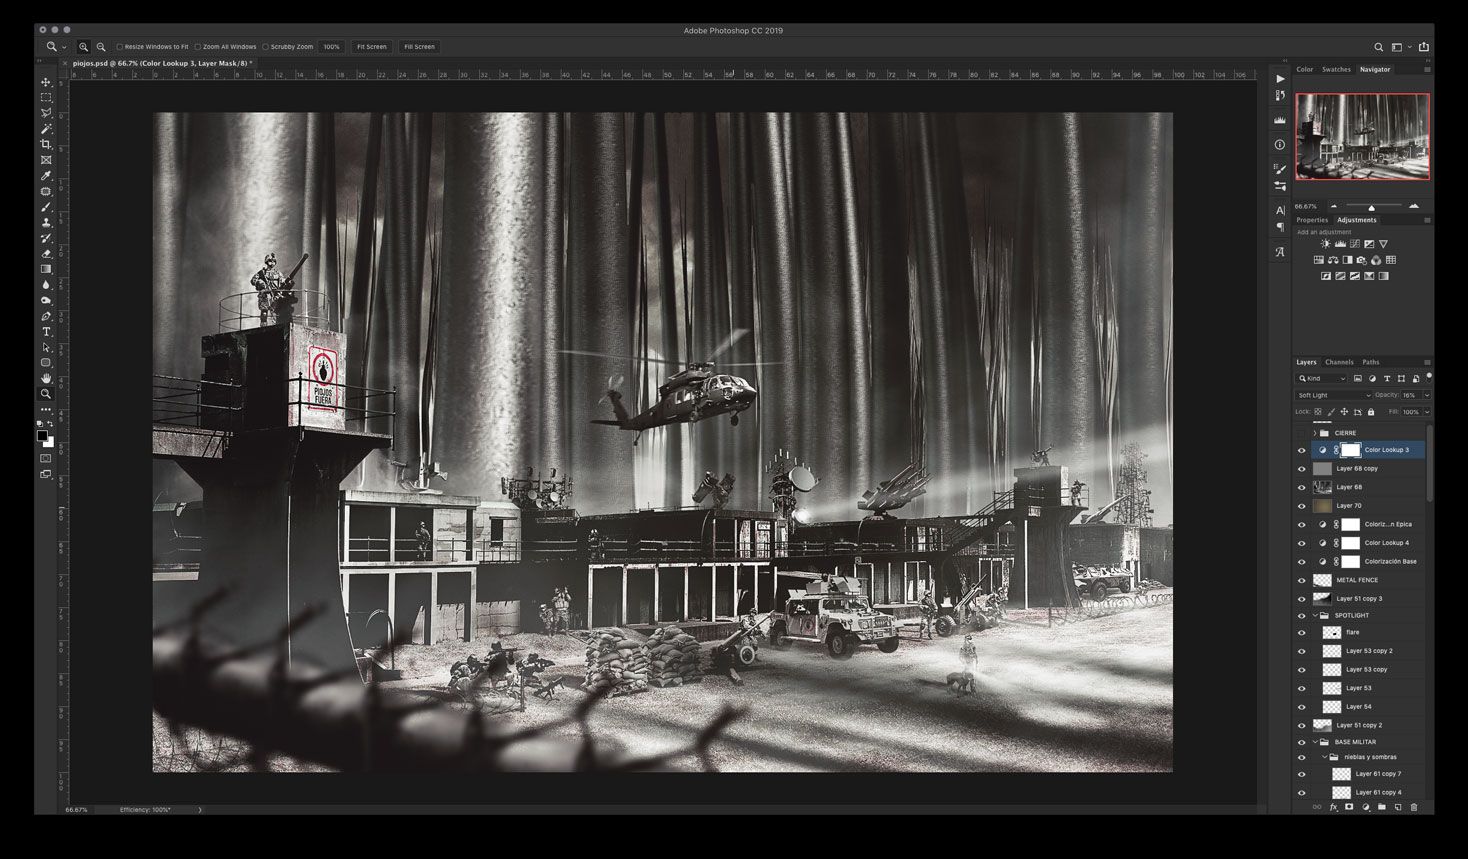This screenshot has height=859, width=1468.
Task: Switch to the Channels tab
Action: tap(1339, 362)
